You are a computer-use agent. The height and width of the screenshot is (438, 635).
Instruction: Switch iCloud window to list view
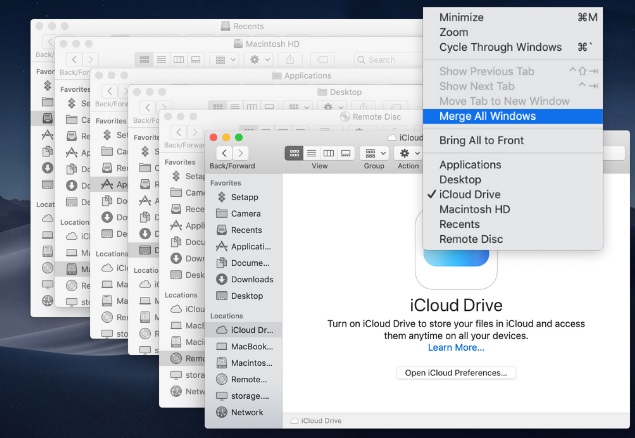point(311,153)
